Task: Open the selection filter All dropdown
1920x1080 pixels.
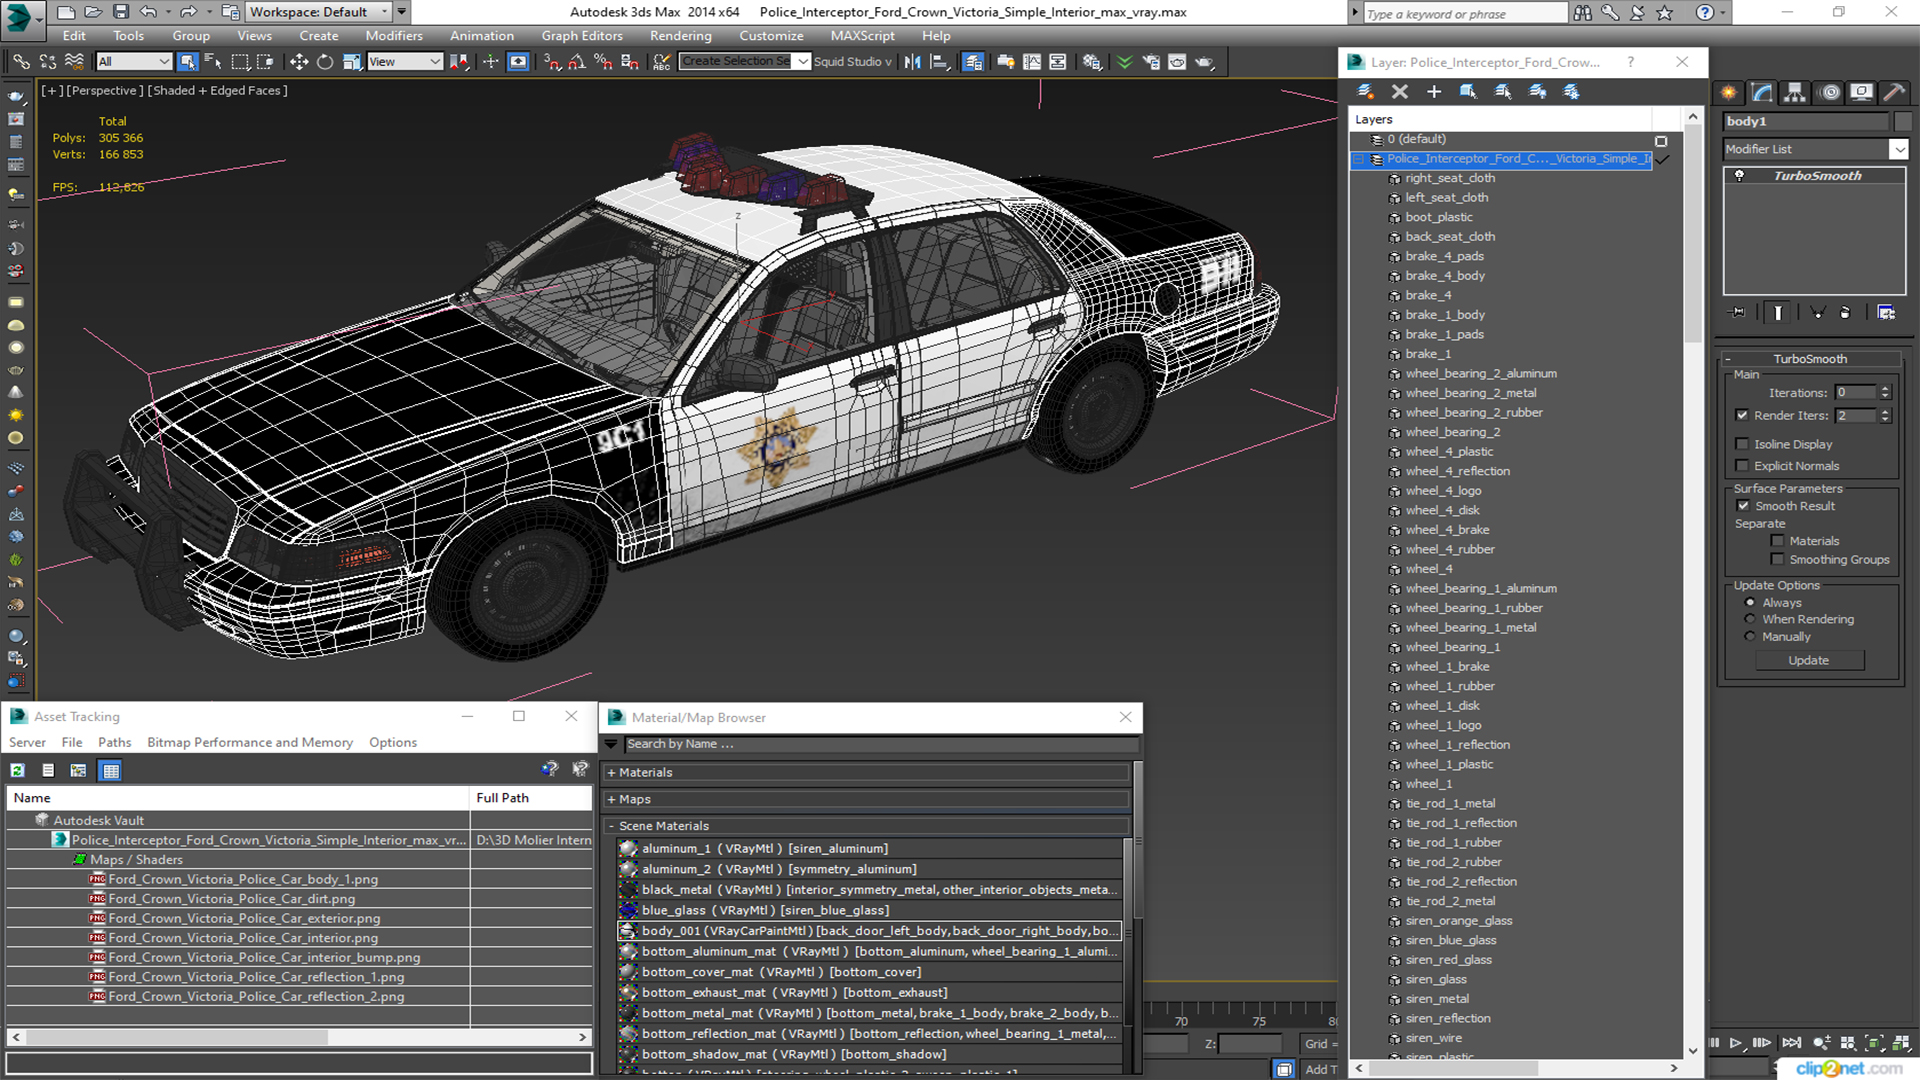Action: 134,62
